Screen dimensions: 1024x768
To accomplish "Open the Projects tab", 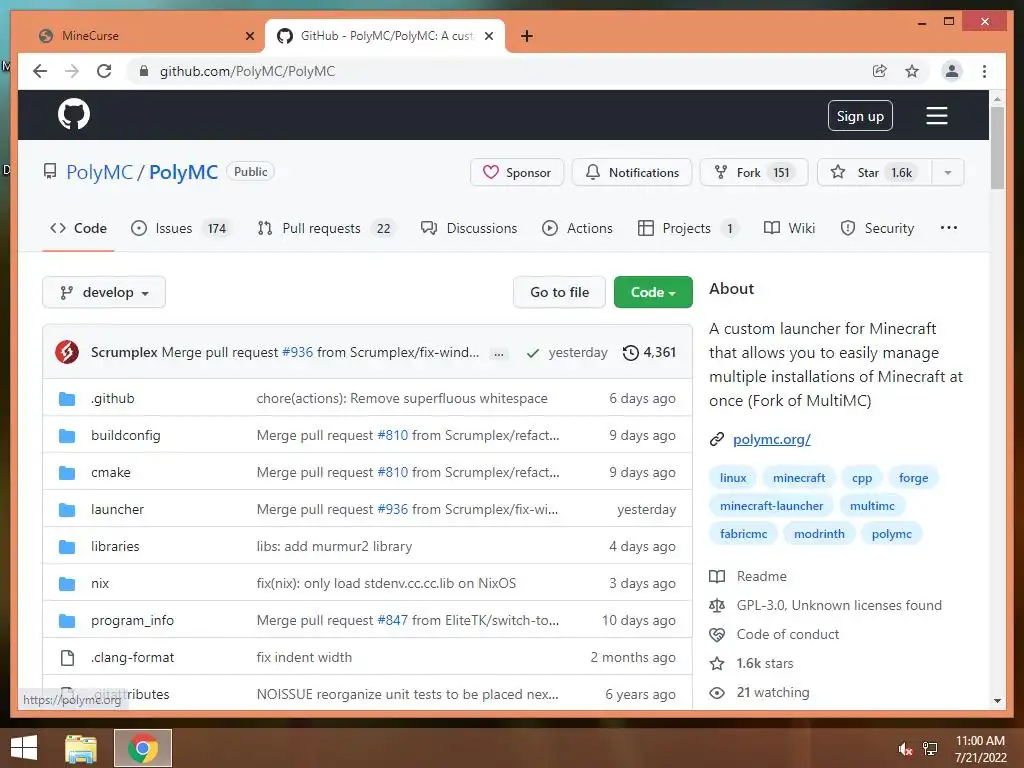I will pyautogui.click(x=688, y=229).
